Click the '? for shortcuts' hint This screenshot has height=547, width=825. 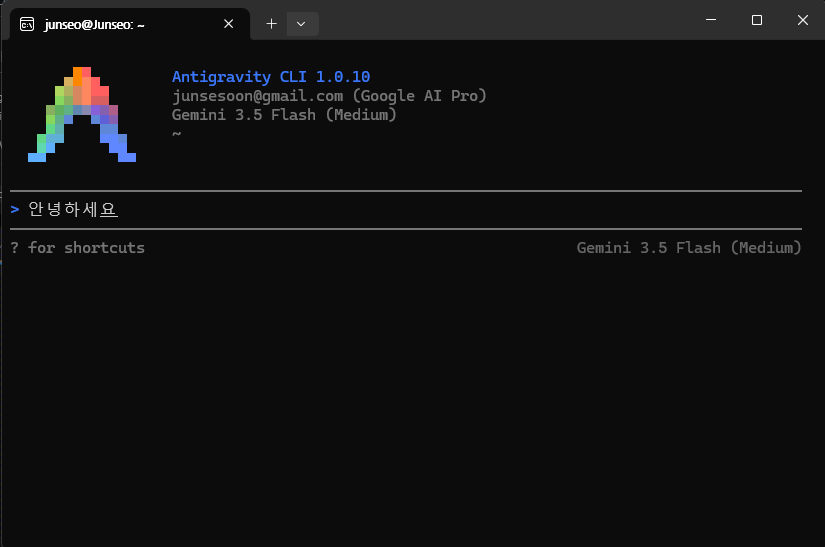[x=77, y=248]
